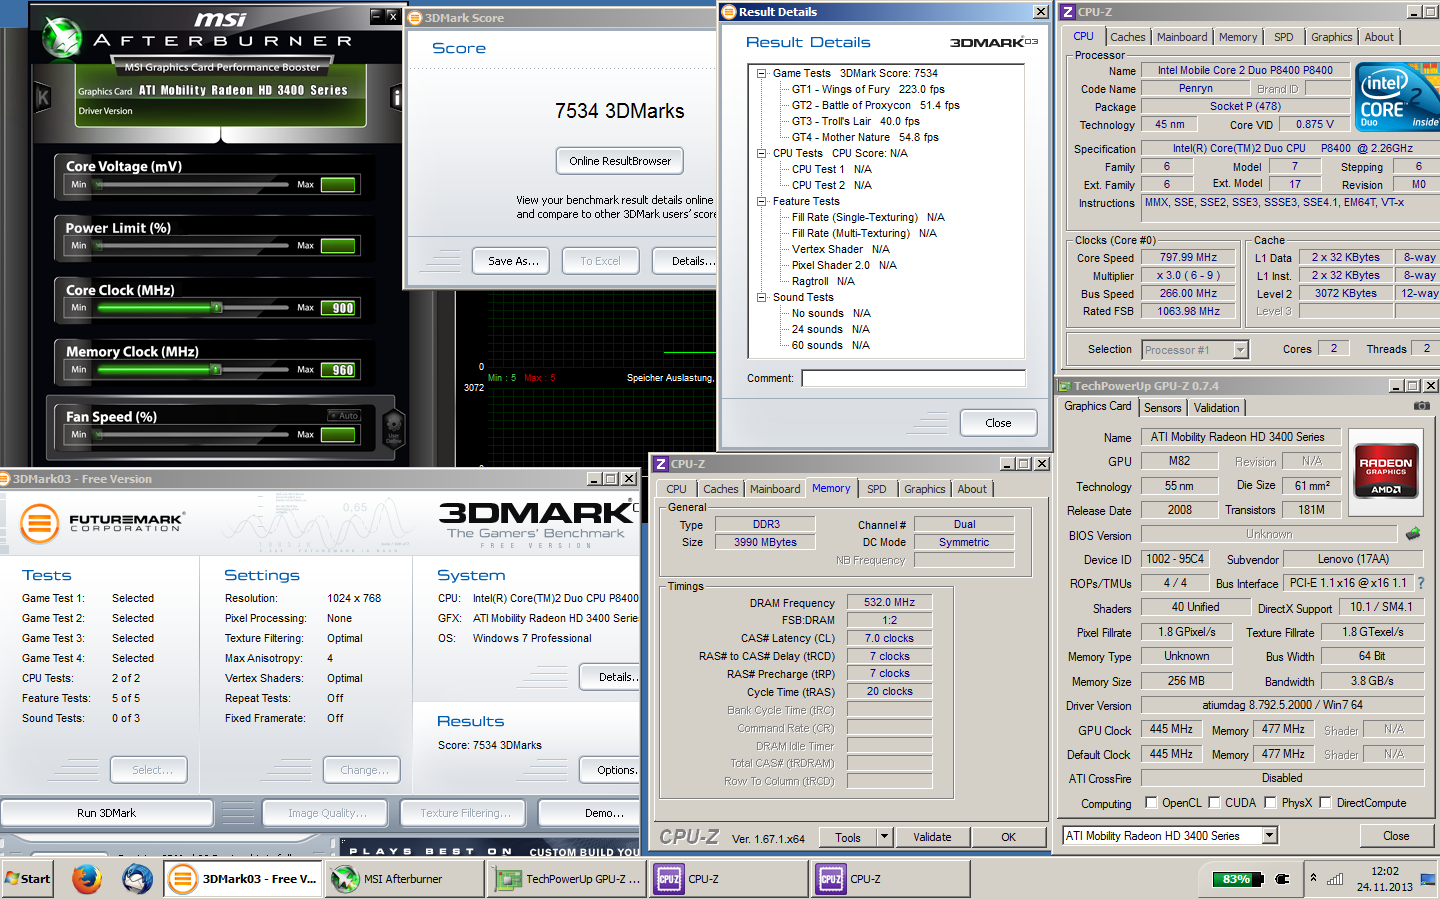Click the Futuremark orange logo
This screenshot has width=1440, height=900.
click(40, 522)
